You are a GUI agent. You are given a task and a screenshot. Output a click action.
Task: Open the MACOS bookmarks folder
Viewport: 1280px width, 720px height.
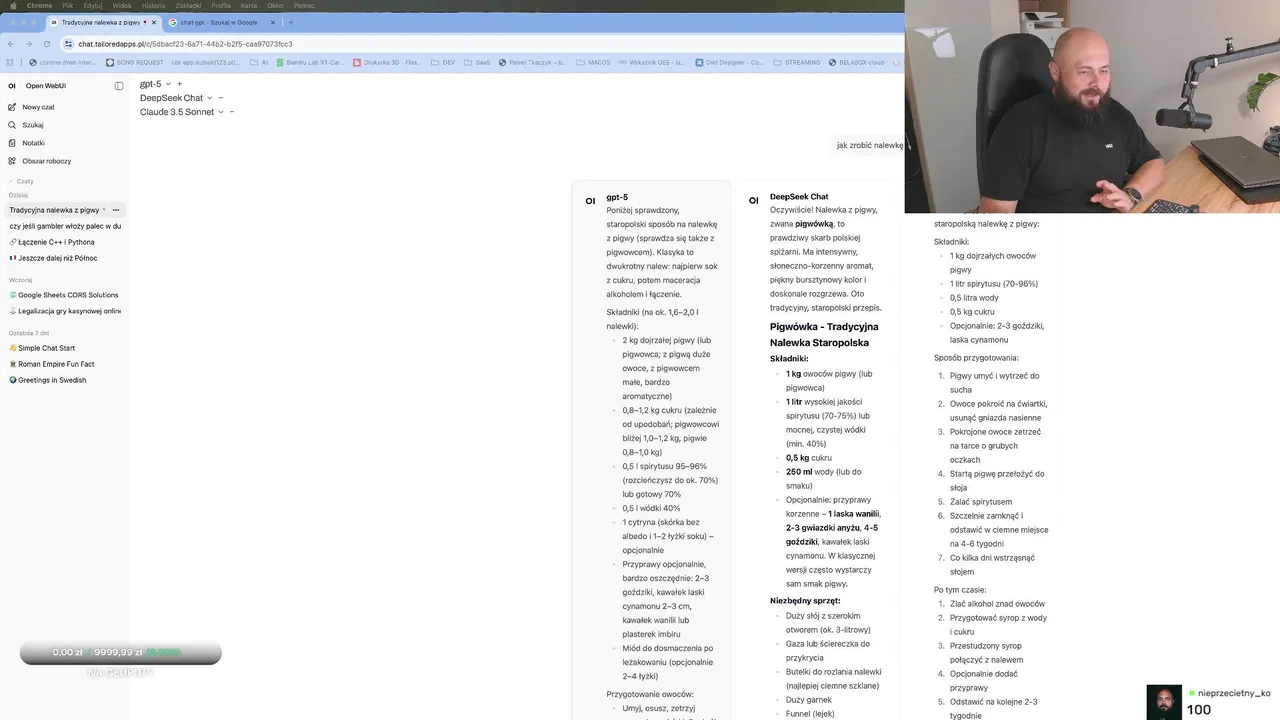click(x=594, y=62)
